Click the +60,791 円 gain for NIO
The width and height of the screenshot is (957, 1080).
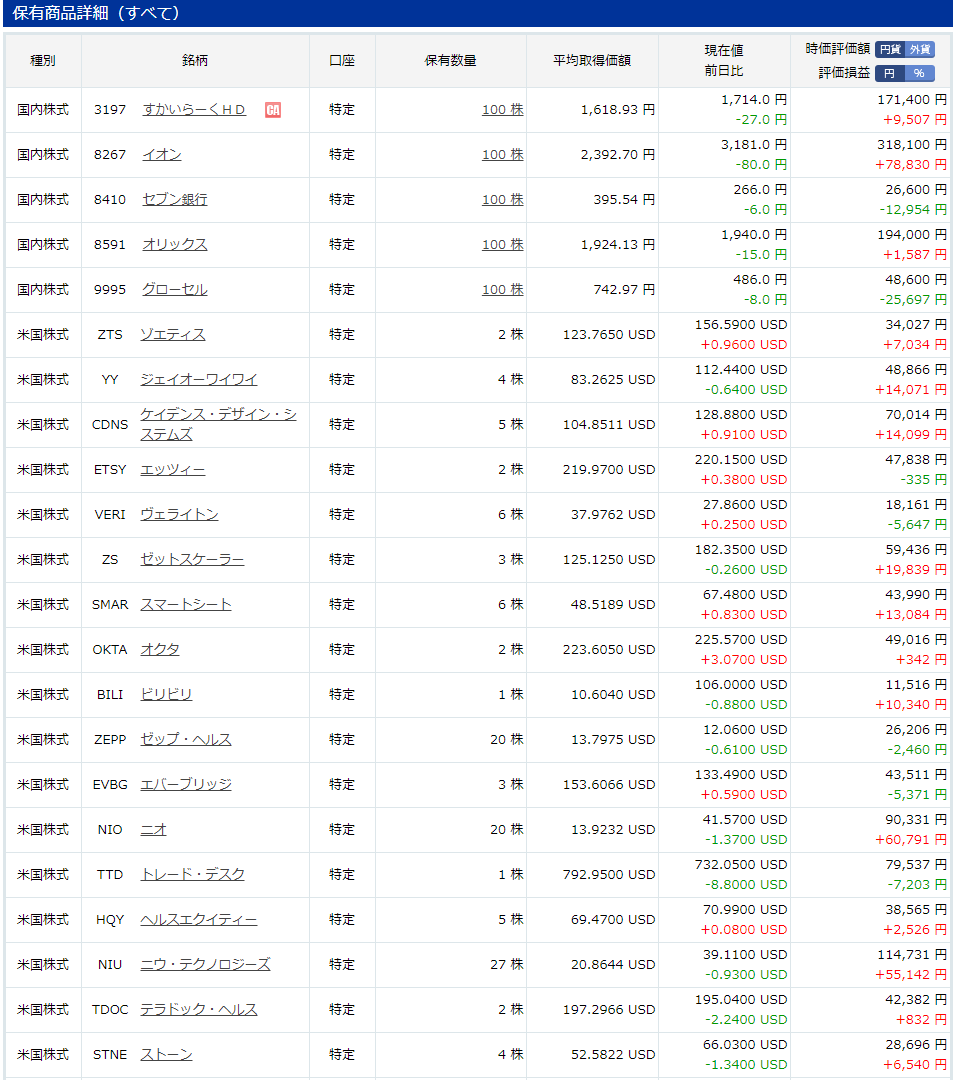coord(911,840)
